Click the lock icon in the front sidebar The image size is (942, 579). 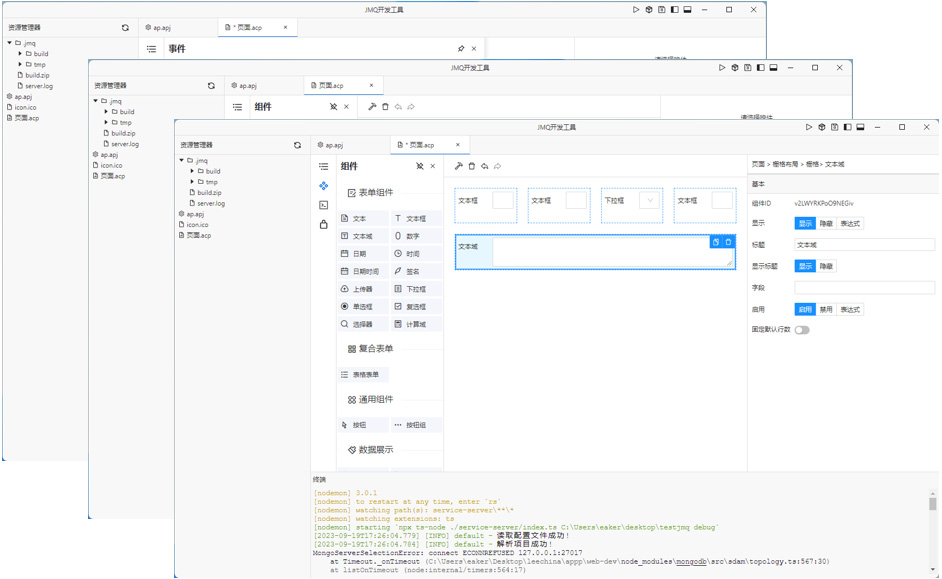click(324, 225)
